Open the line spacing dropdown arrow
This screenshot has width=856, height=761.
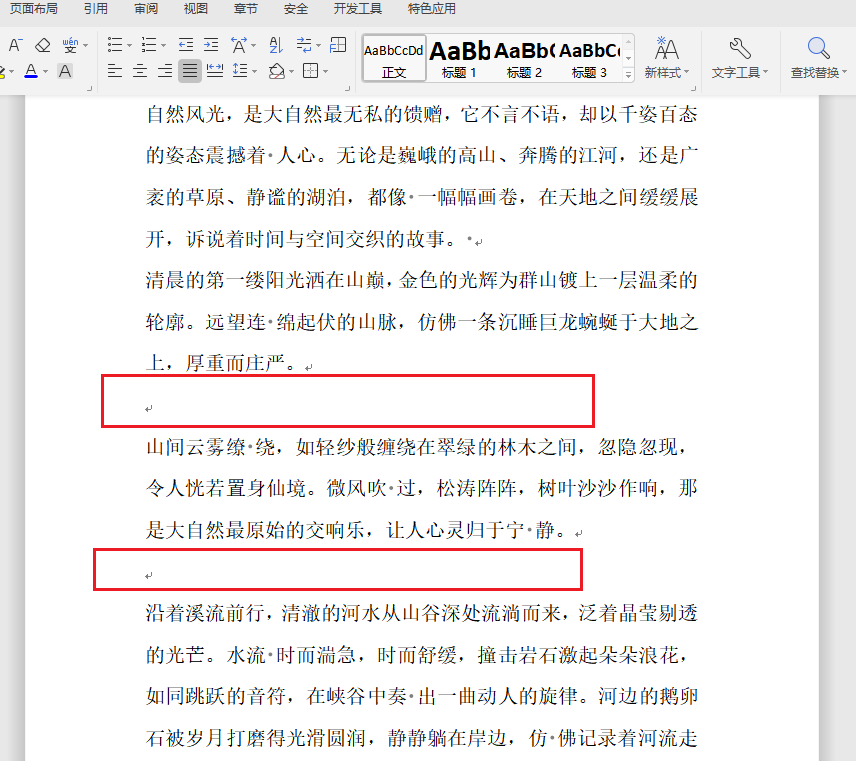(254, 72)
